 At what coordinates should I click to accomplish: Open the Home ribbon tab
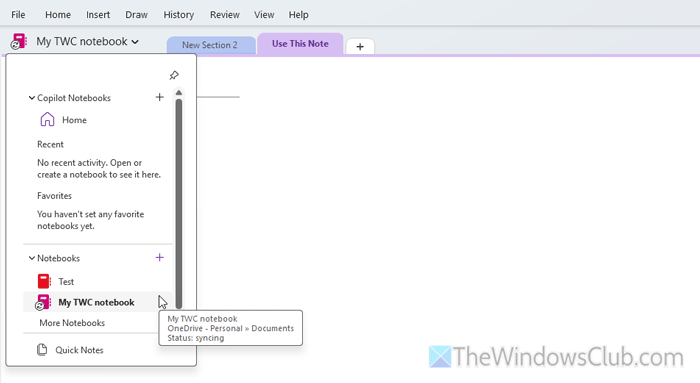click(58, 15)
